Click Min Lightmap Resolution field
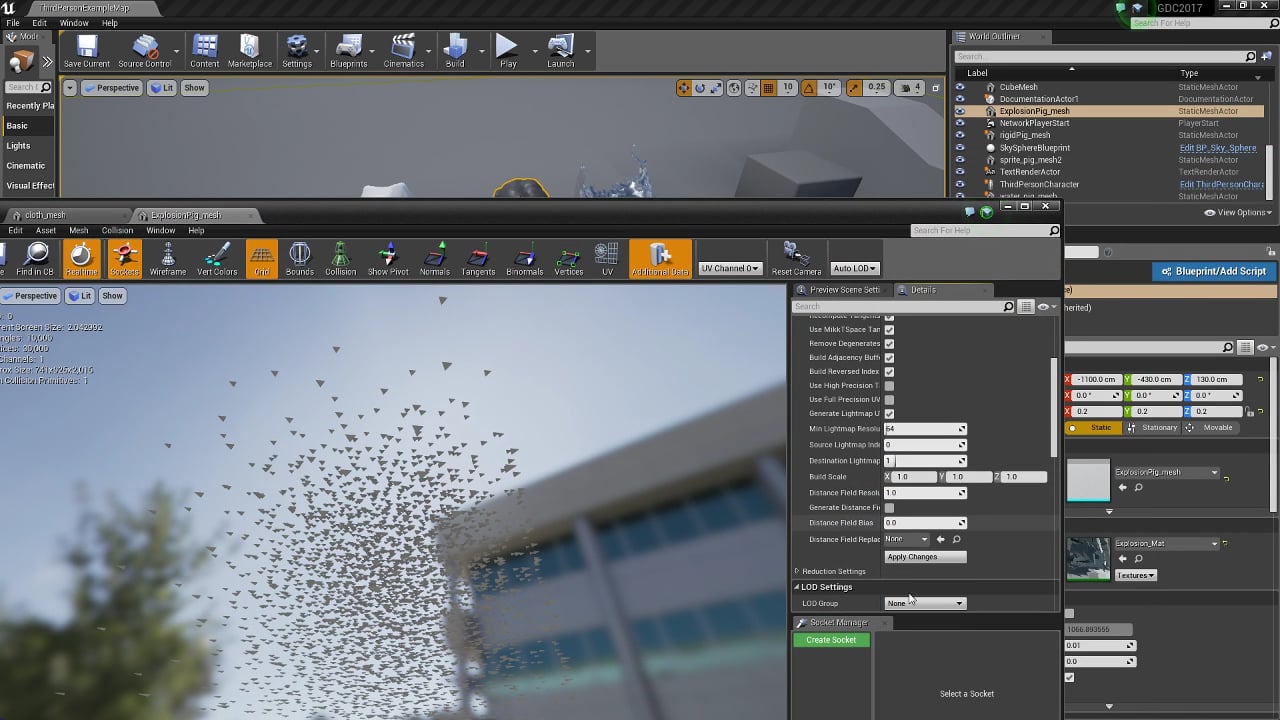 925,429
